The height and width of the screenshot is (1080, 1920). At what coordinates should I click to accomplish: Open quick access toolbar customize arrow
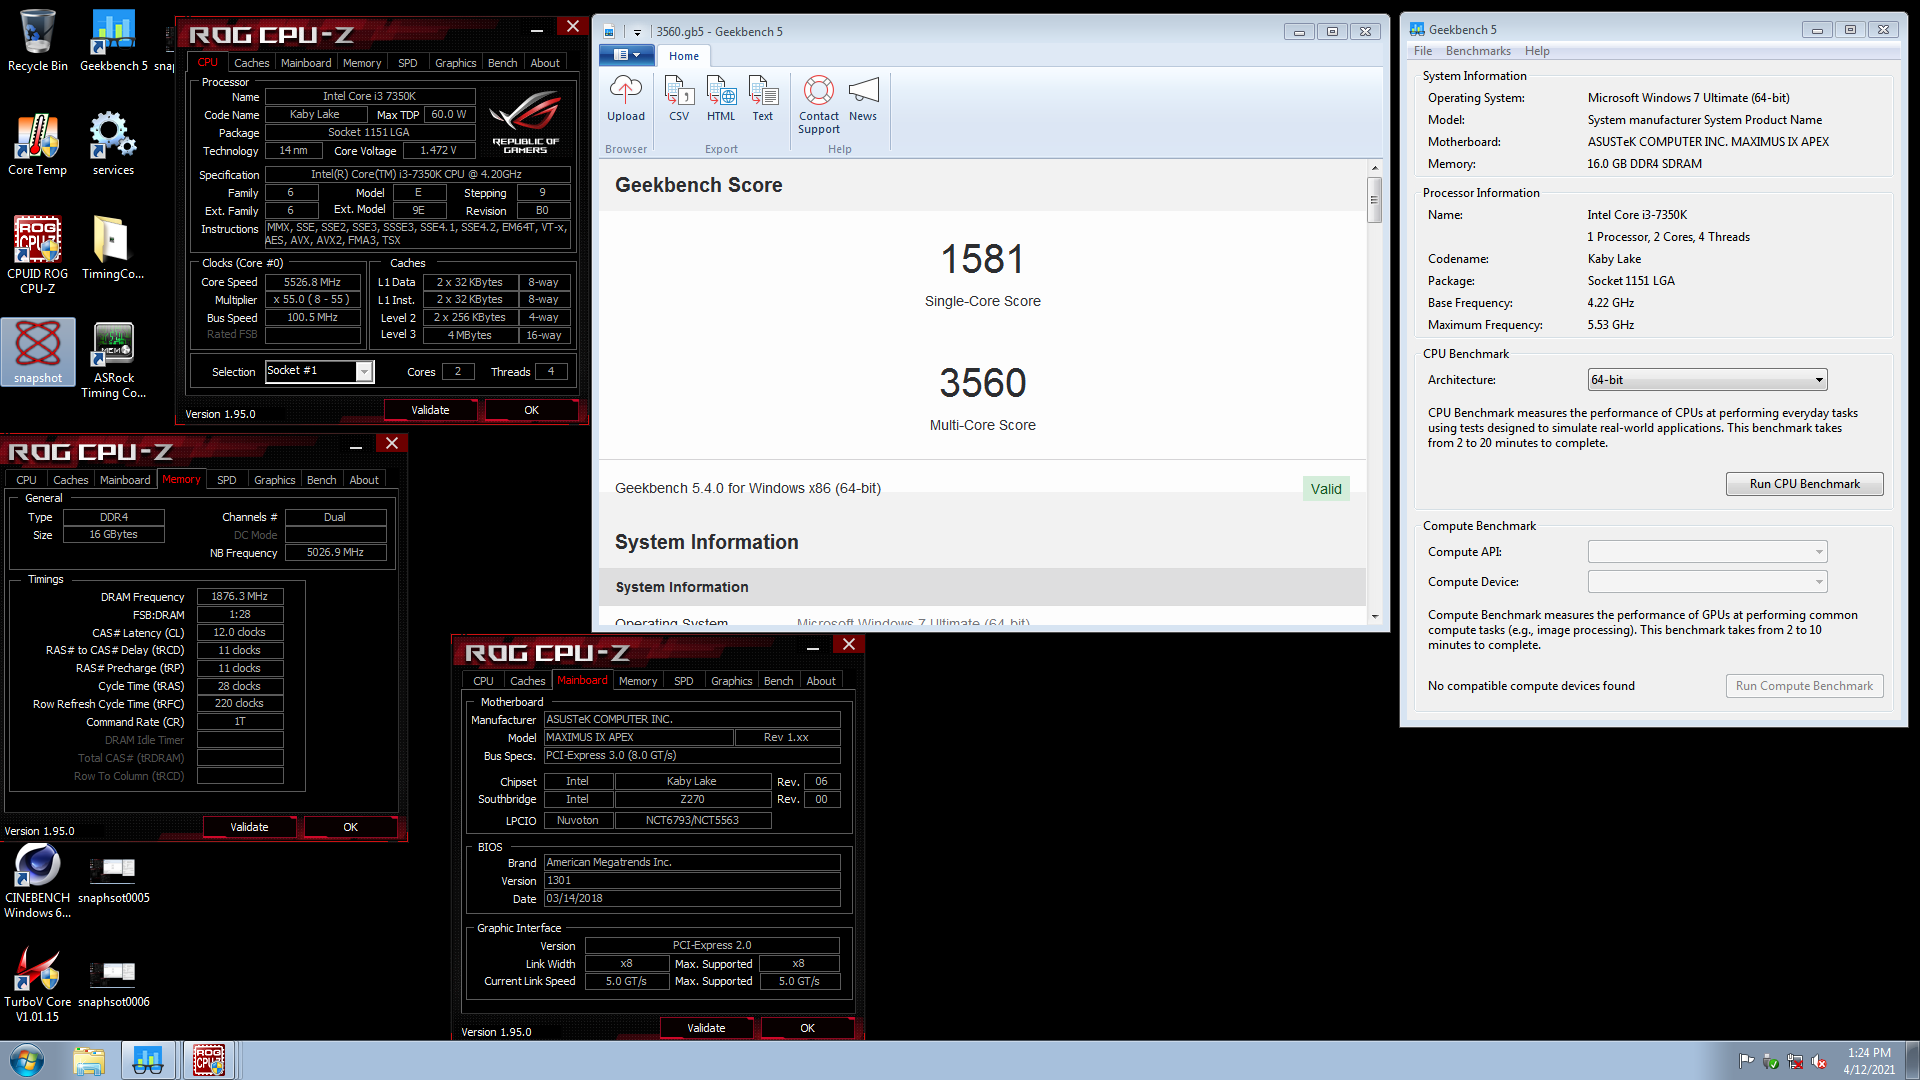637,32
